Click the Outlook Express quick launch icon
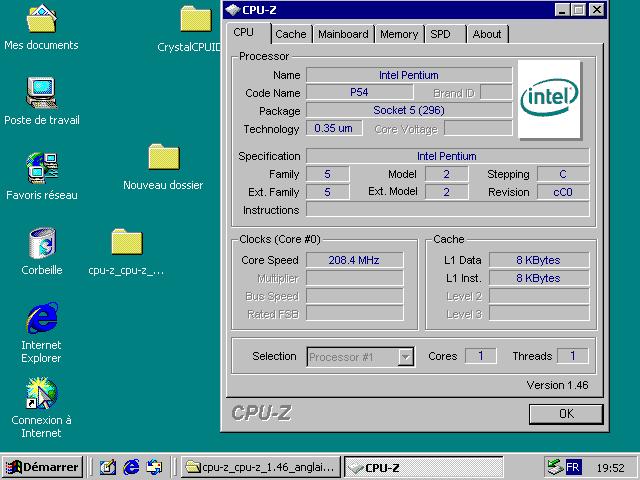Viewport: 640px width, 480px height. (154, 467)
